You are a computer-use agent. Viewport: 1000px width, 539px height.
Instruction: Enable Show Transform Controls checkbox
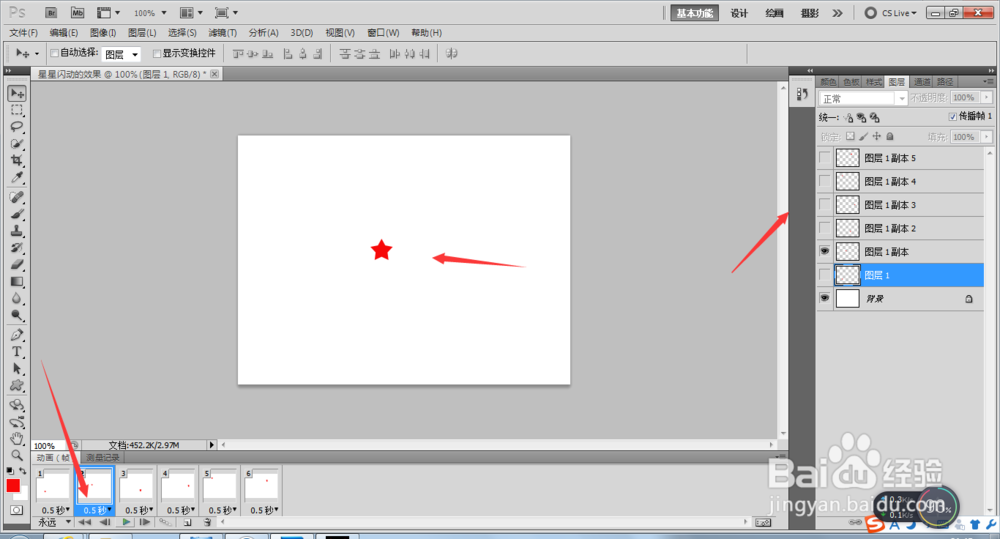coord(157,54)
